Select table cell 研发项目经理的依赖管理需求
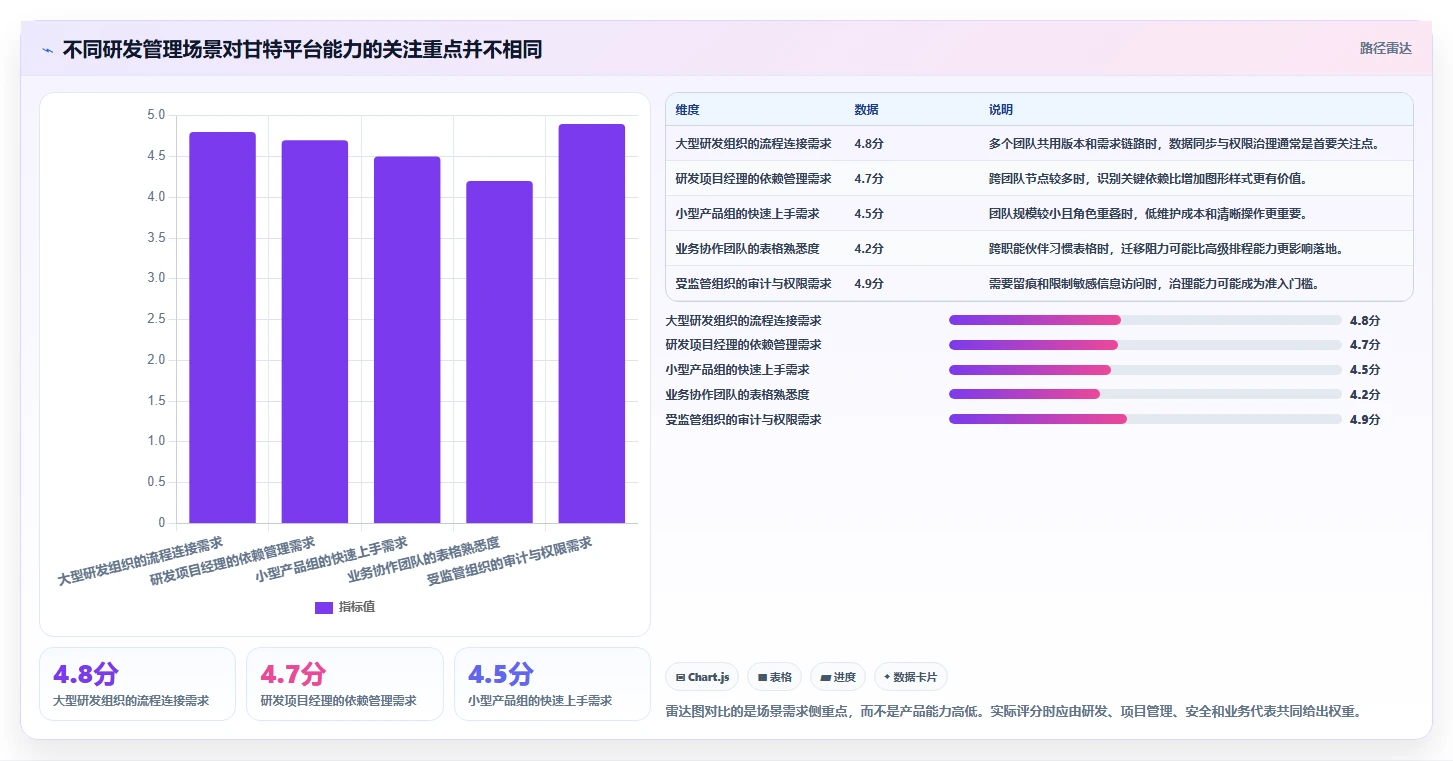The image size is (1453, 761). click(x=753, y=179)
